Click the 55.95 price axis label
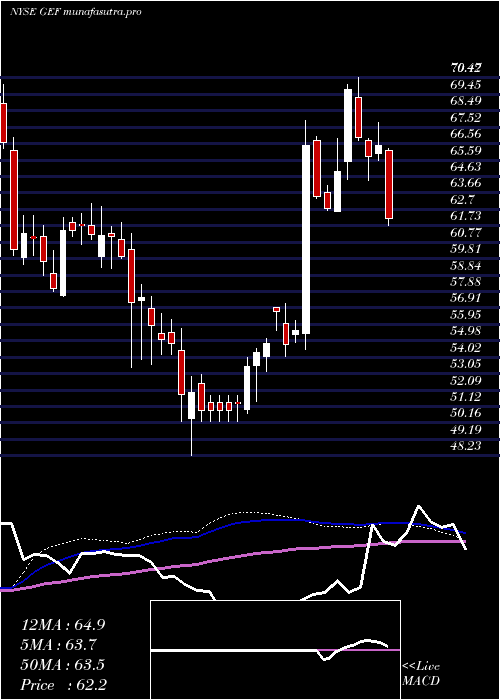The image size is (500, 700). 466,315
